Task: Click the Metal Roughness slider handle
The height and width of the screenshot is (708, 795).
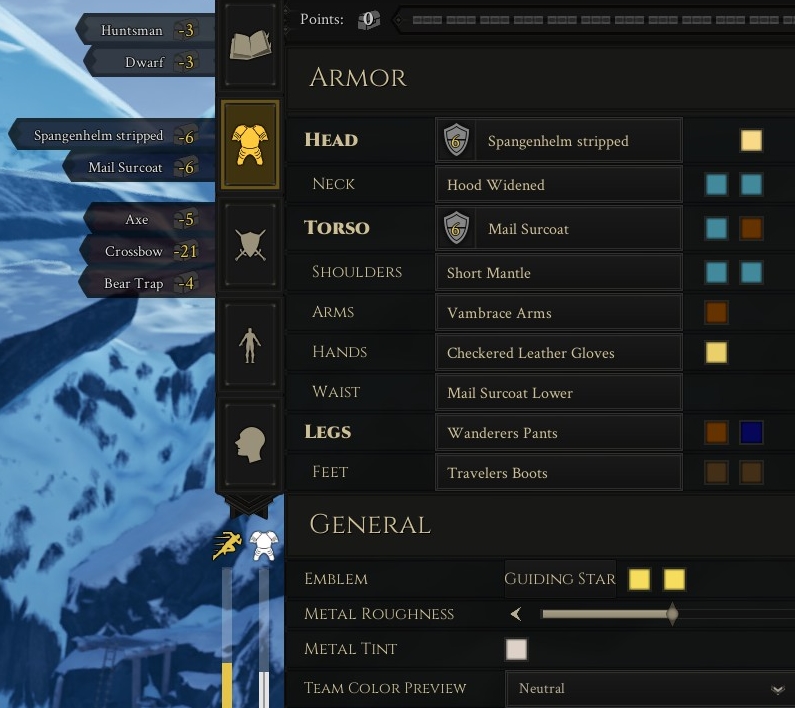Action: point(672,614)
